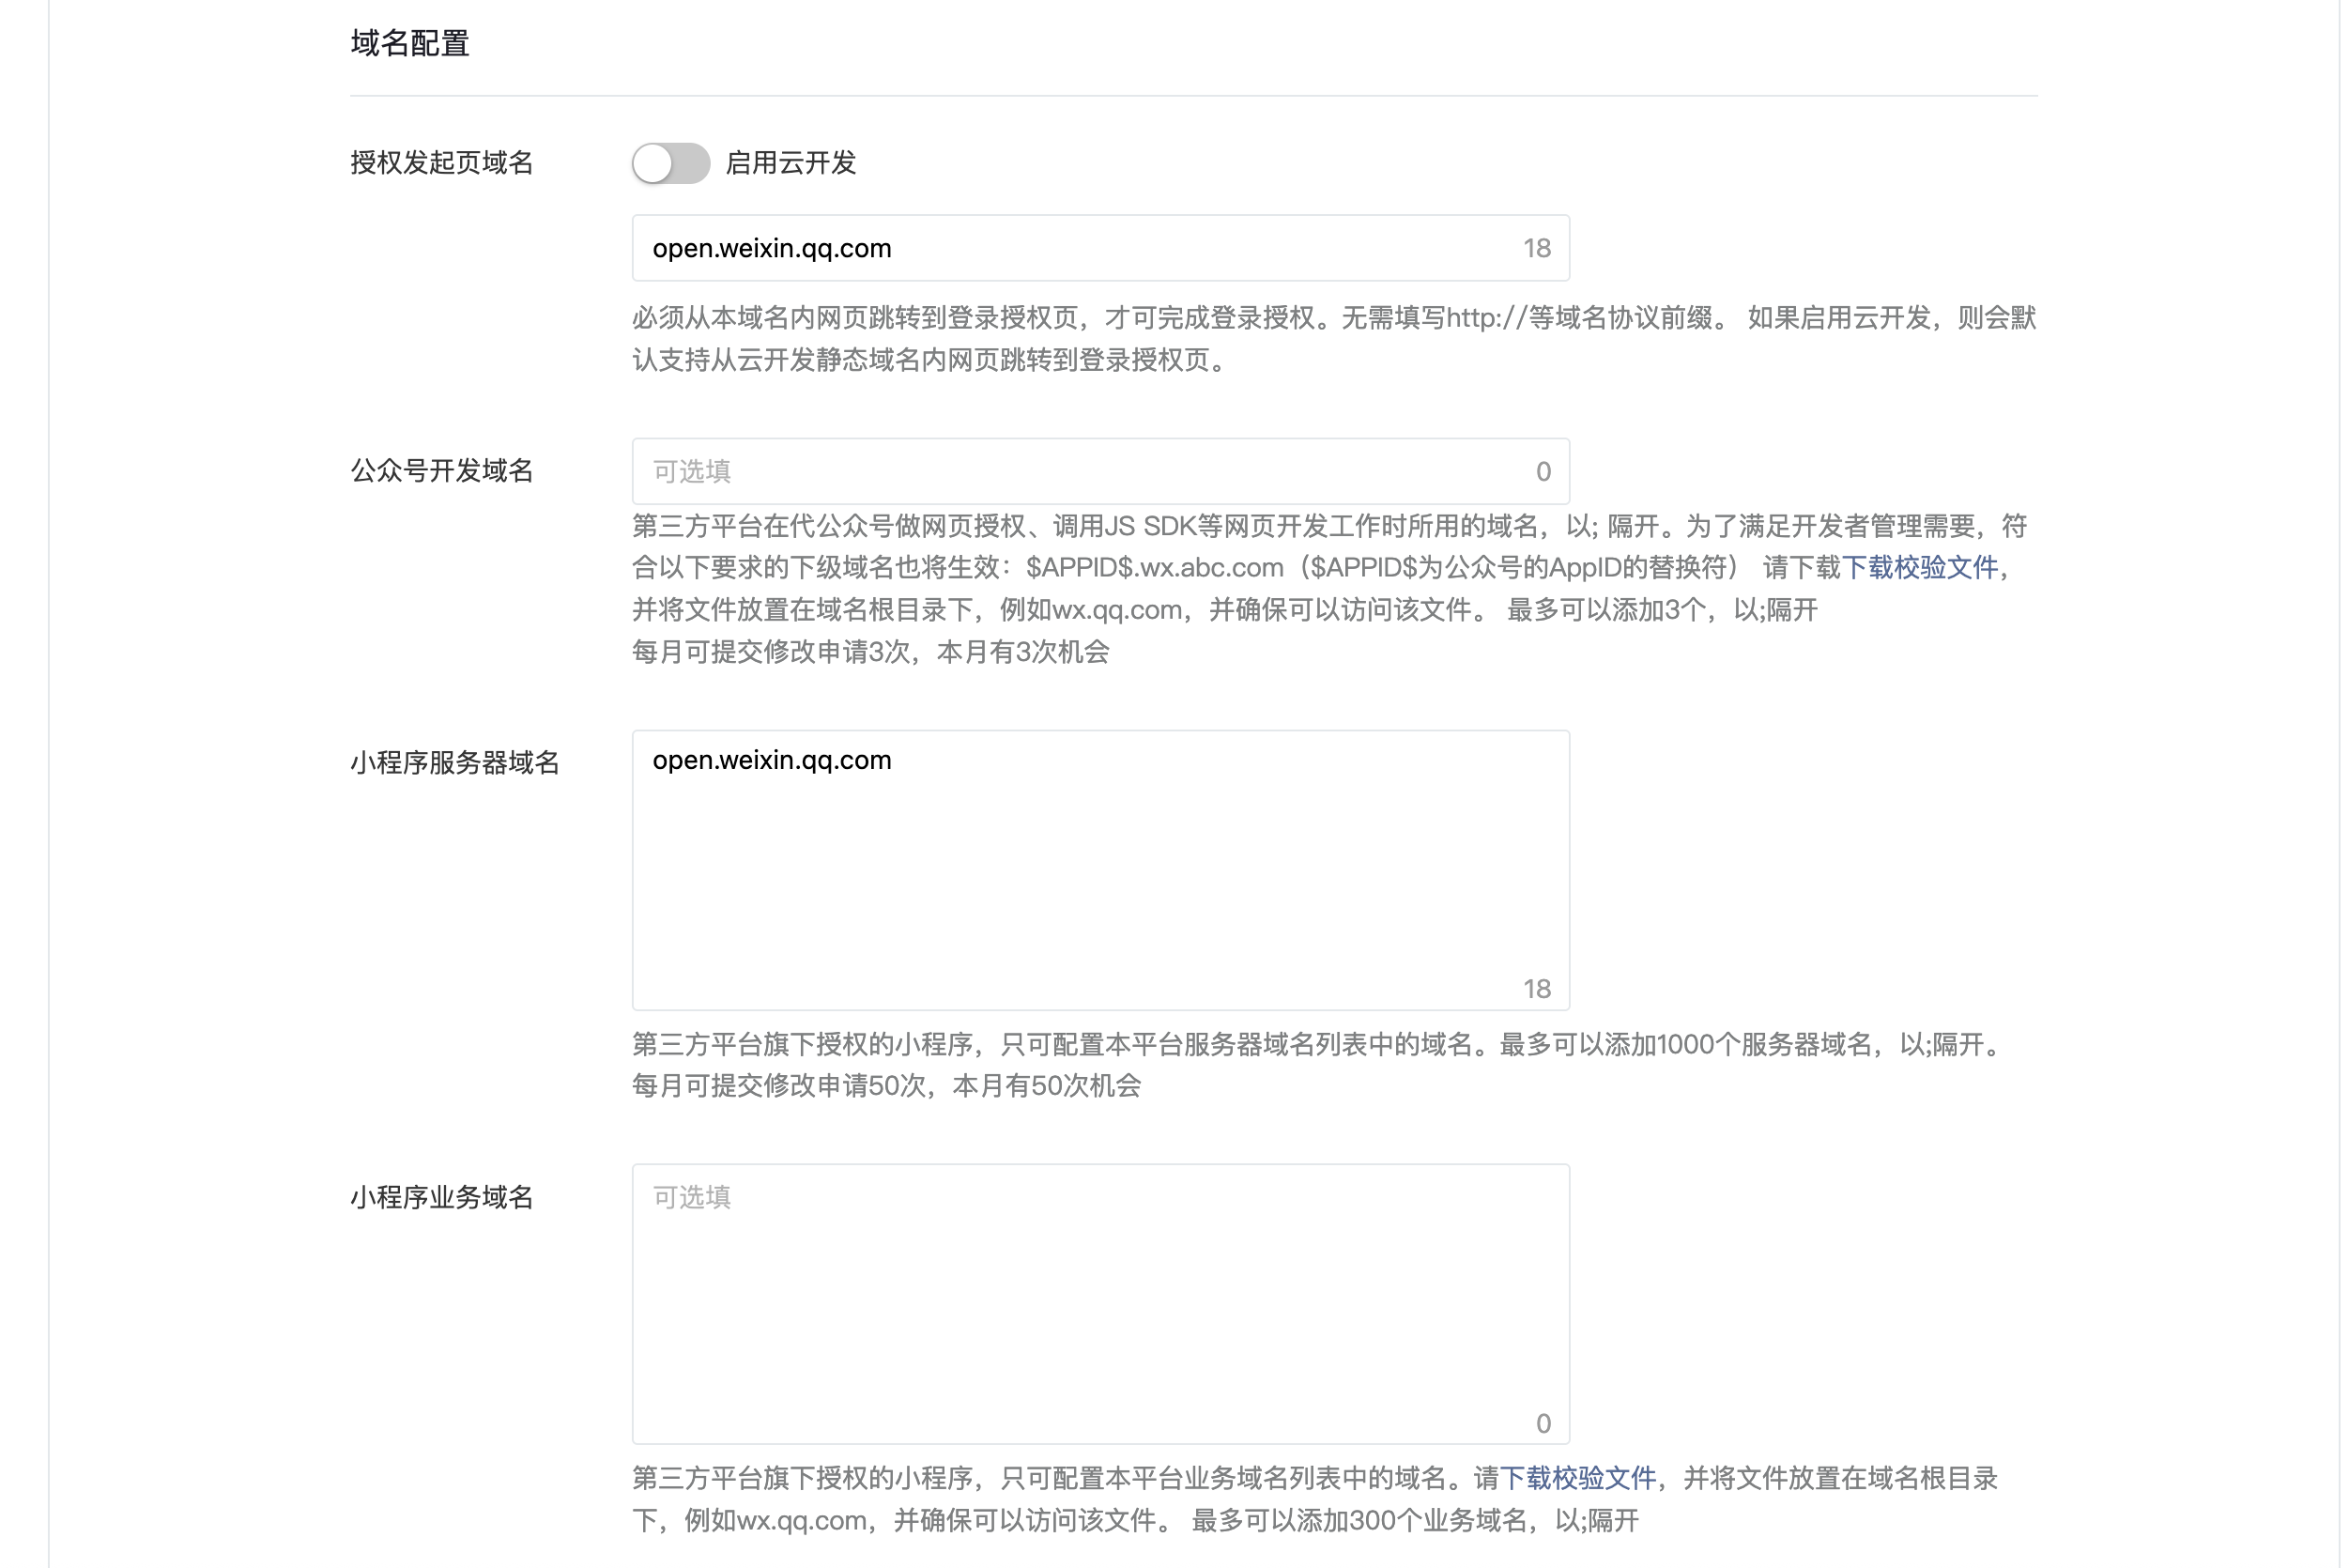2349x1568 pixels.
Task: Click the 每月可提交修改申请50次 hint text
Action: click(885, 1086)
